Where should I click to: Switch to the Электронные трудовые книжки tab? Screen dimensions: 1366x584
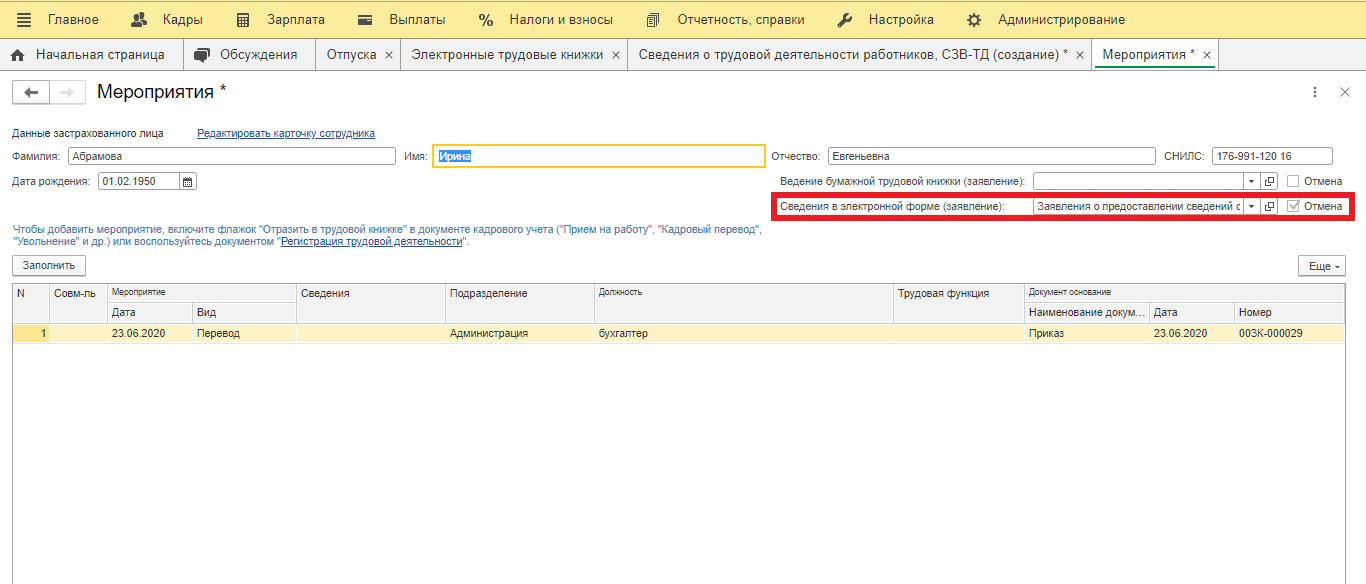coord(507,55)
